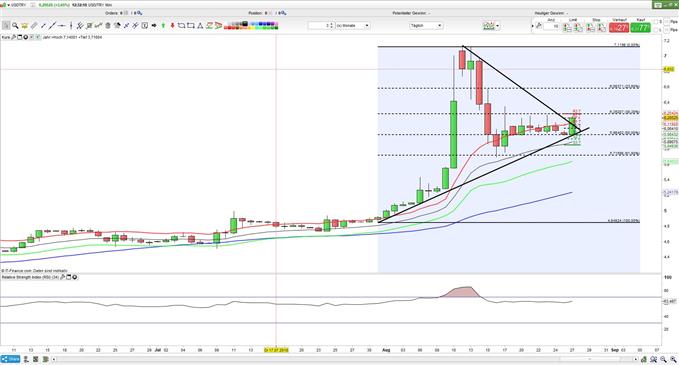Click the Share button
The image size is (679, 365).
[x=10, y=359]
